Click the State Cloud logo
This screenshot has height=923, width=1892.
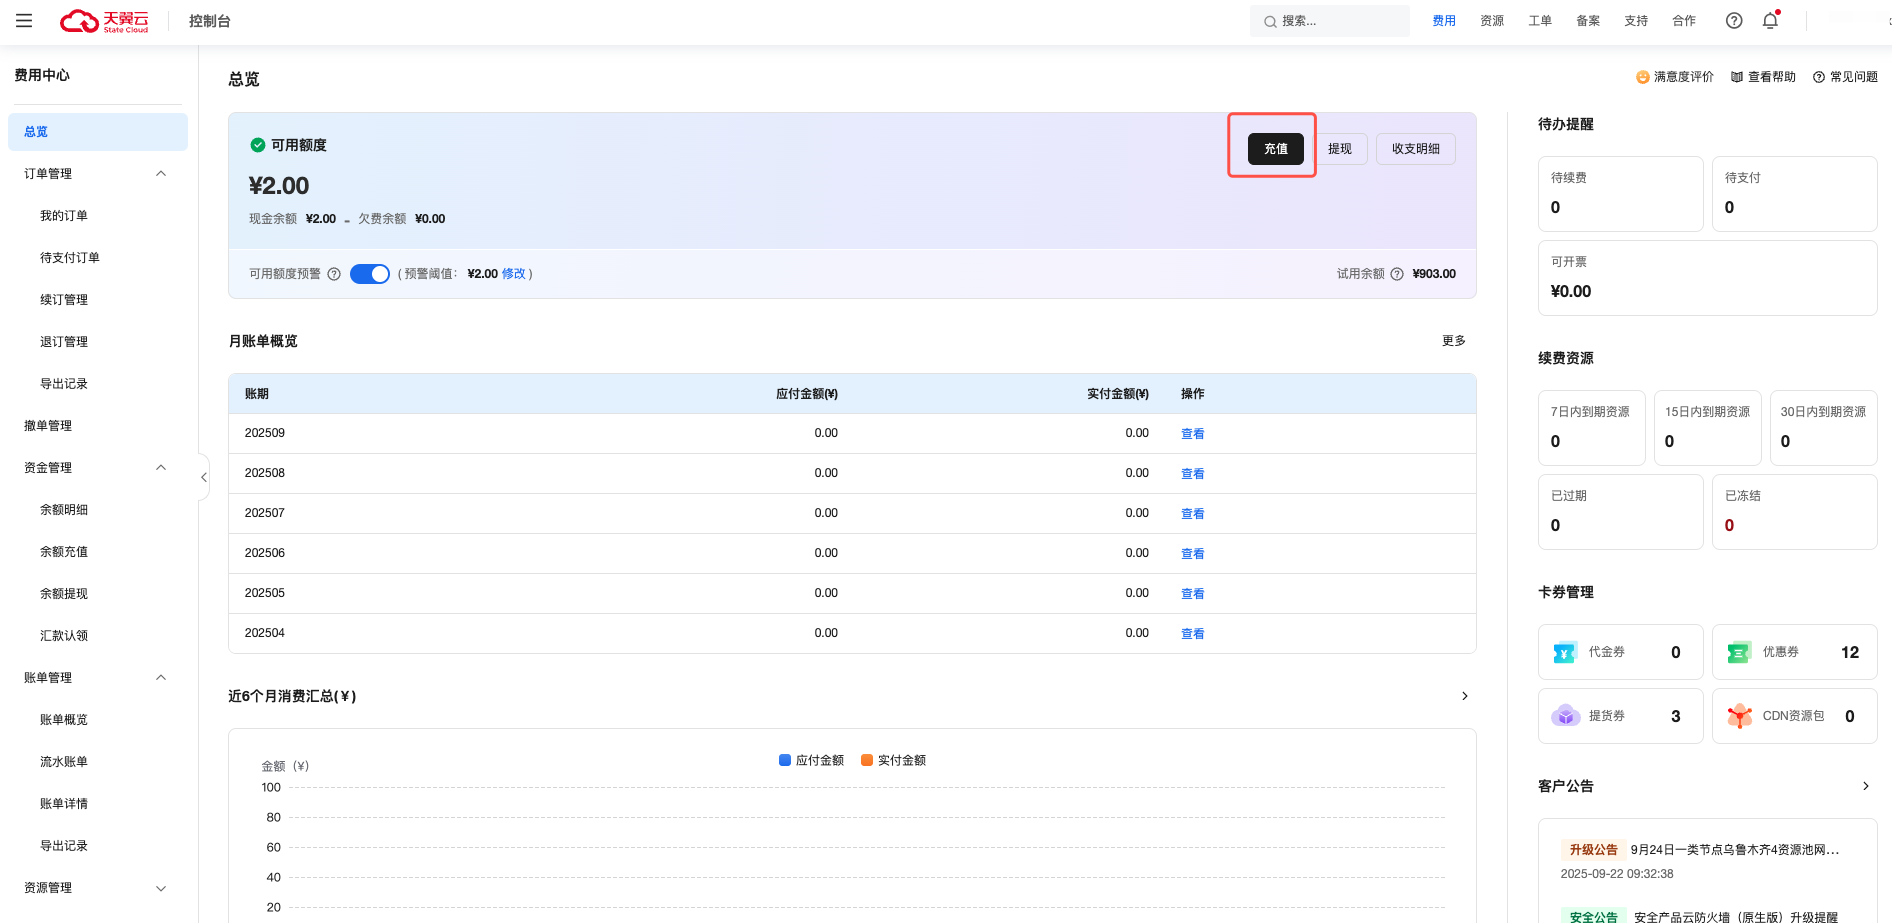pos(104,21)
